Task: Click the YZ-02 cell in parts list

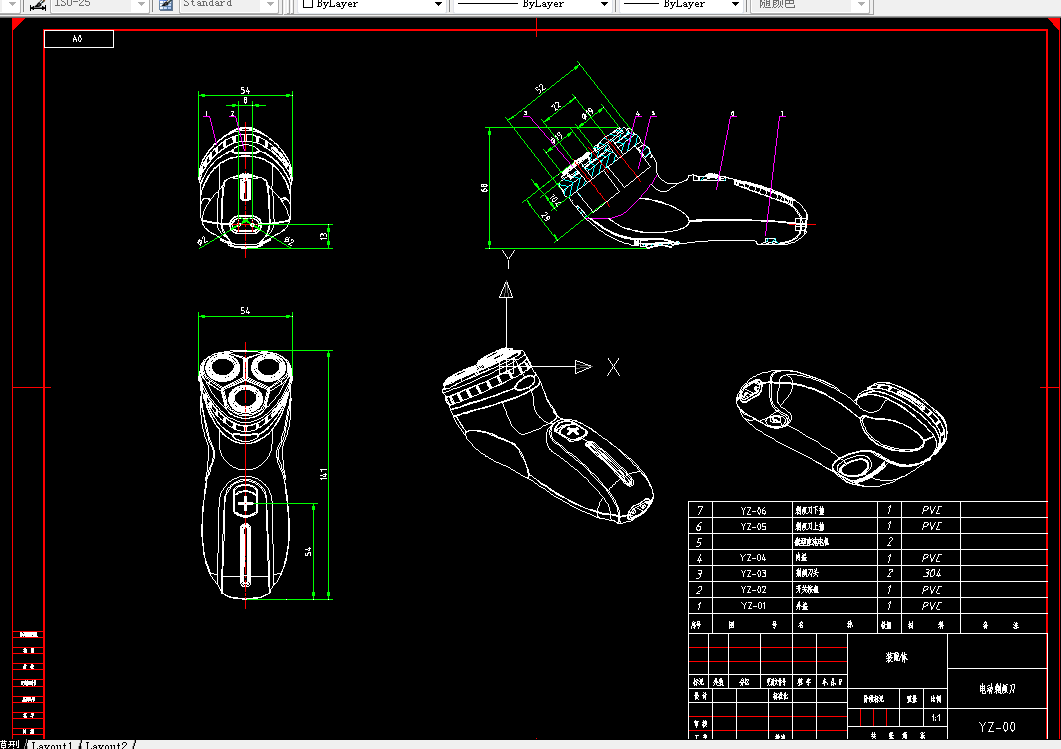Action: tap(752, 590)
